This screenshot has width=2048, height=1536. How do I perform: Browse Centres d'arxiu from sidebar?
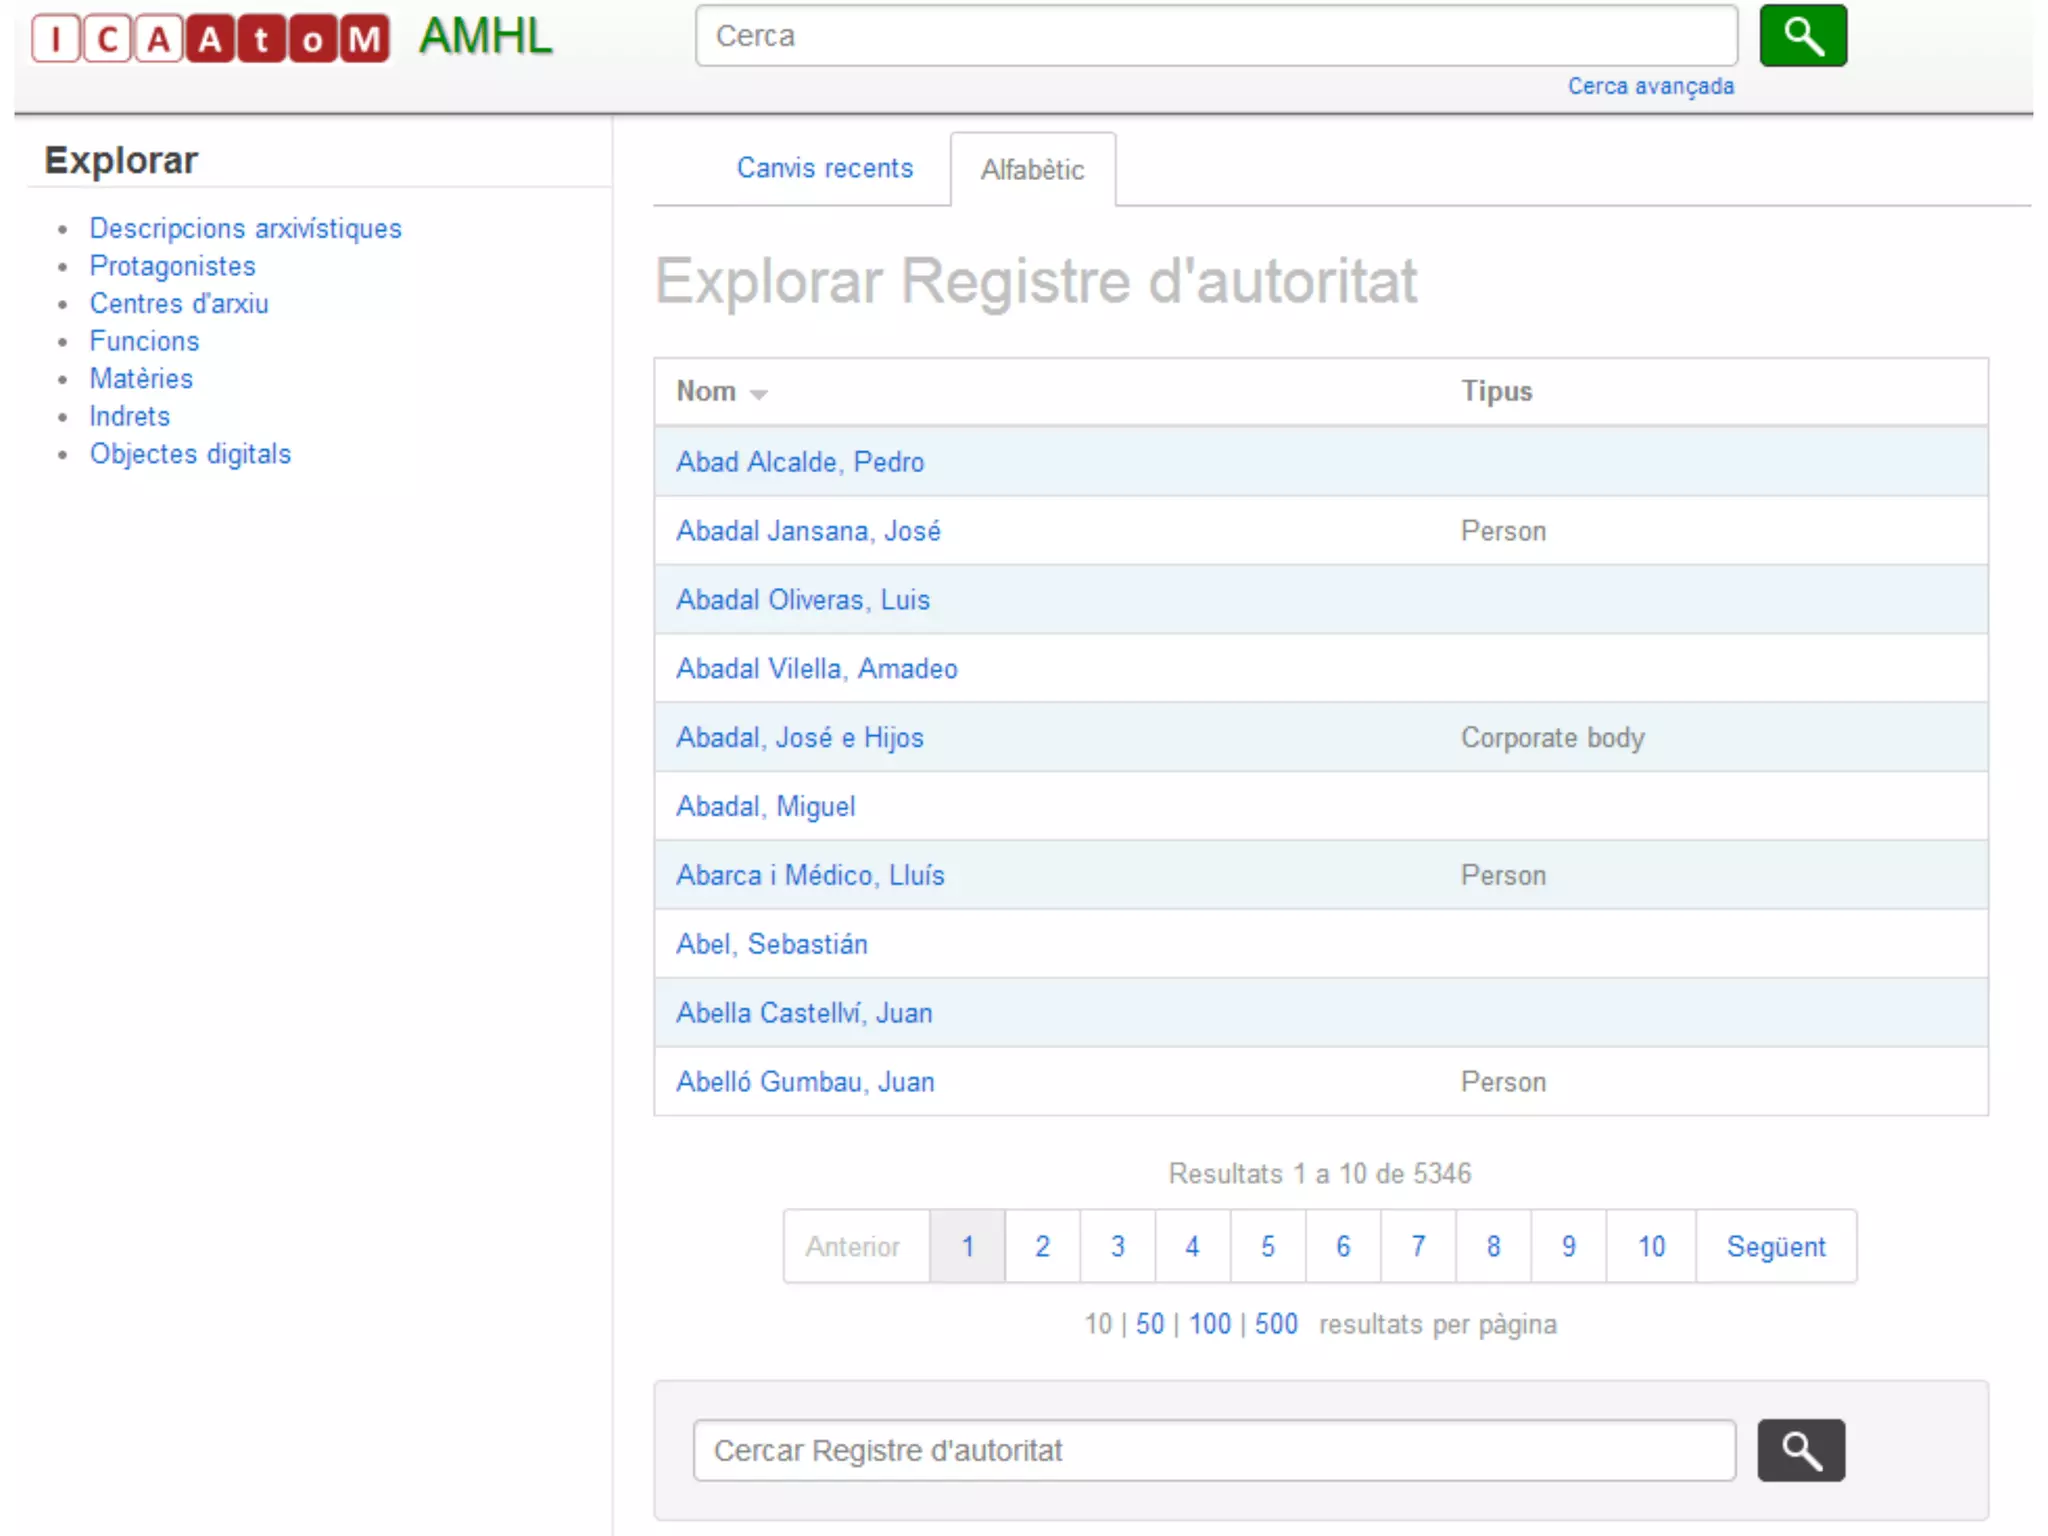pos(179,304)
